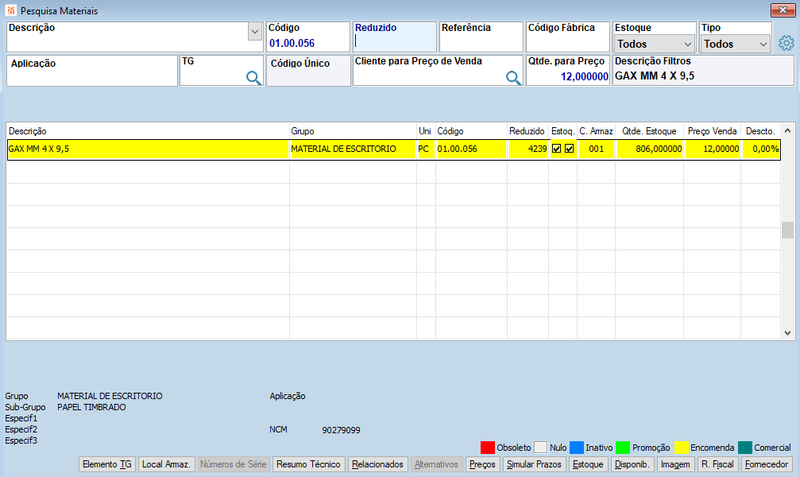Click the Descrição Filtros field

[x=703, y=70]
